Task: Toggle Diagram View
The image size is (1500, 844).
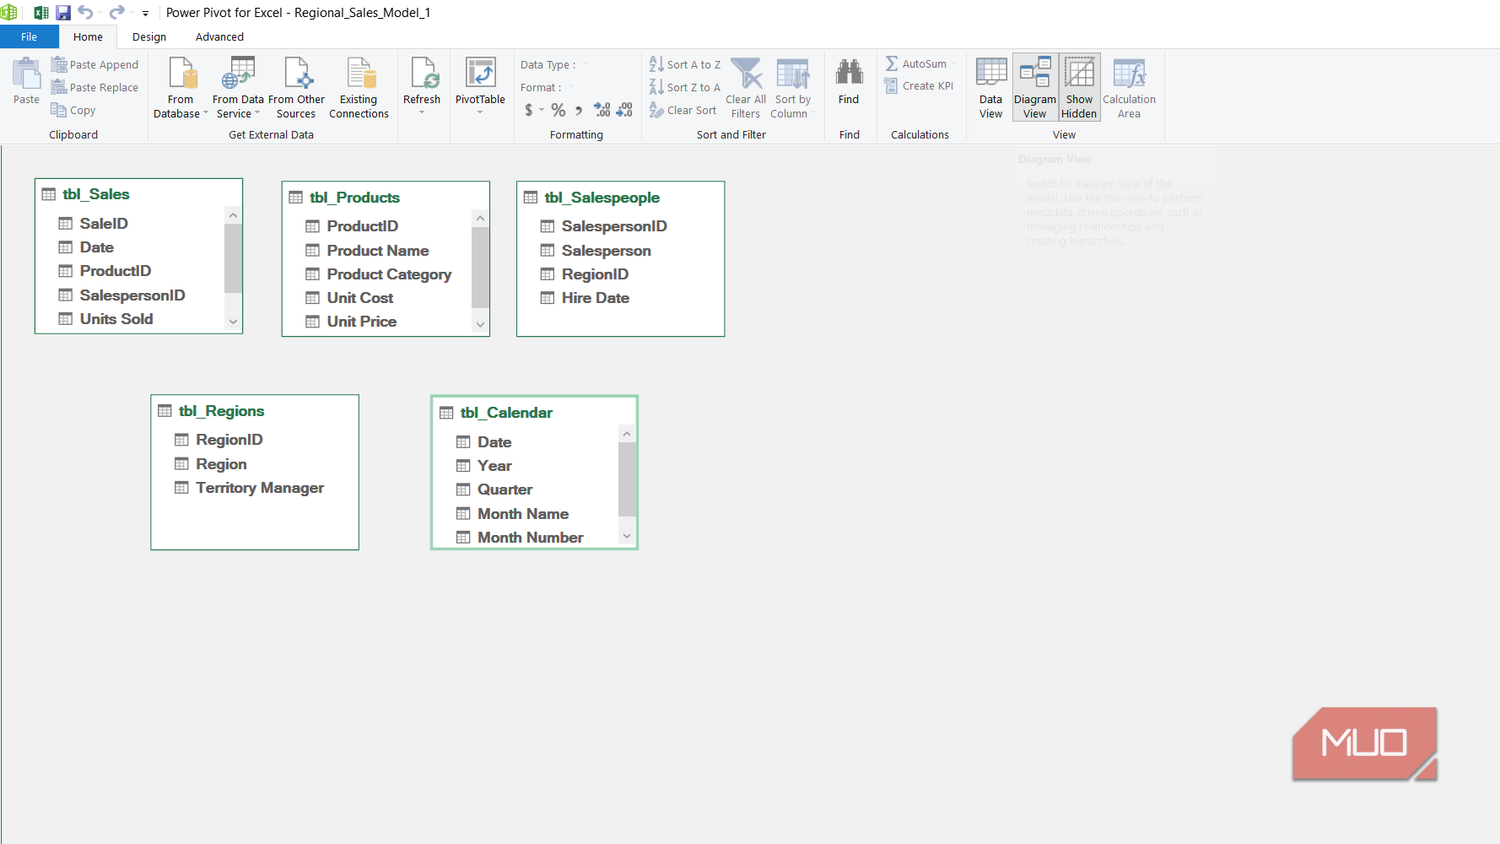Action: [1035, 88]
